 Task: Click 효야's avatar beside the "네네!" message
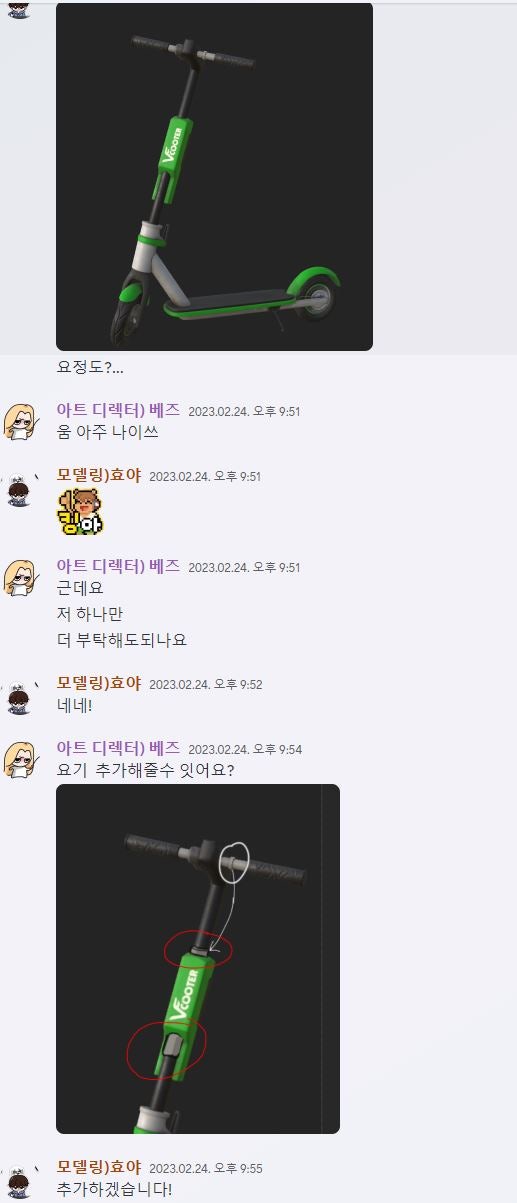[x=21, y=695]
